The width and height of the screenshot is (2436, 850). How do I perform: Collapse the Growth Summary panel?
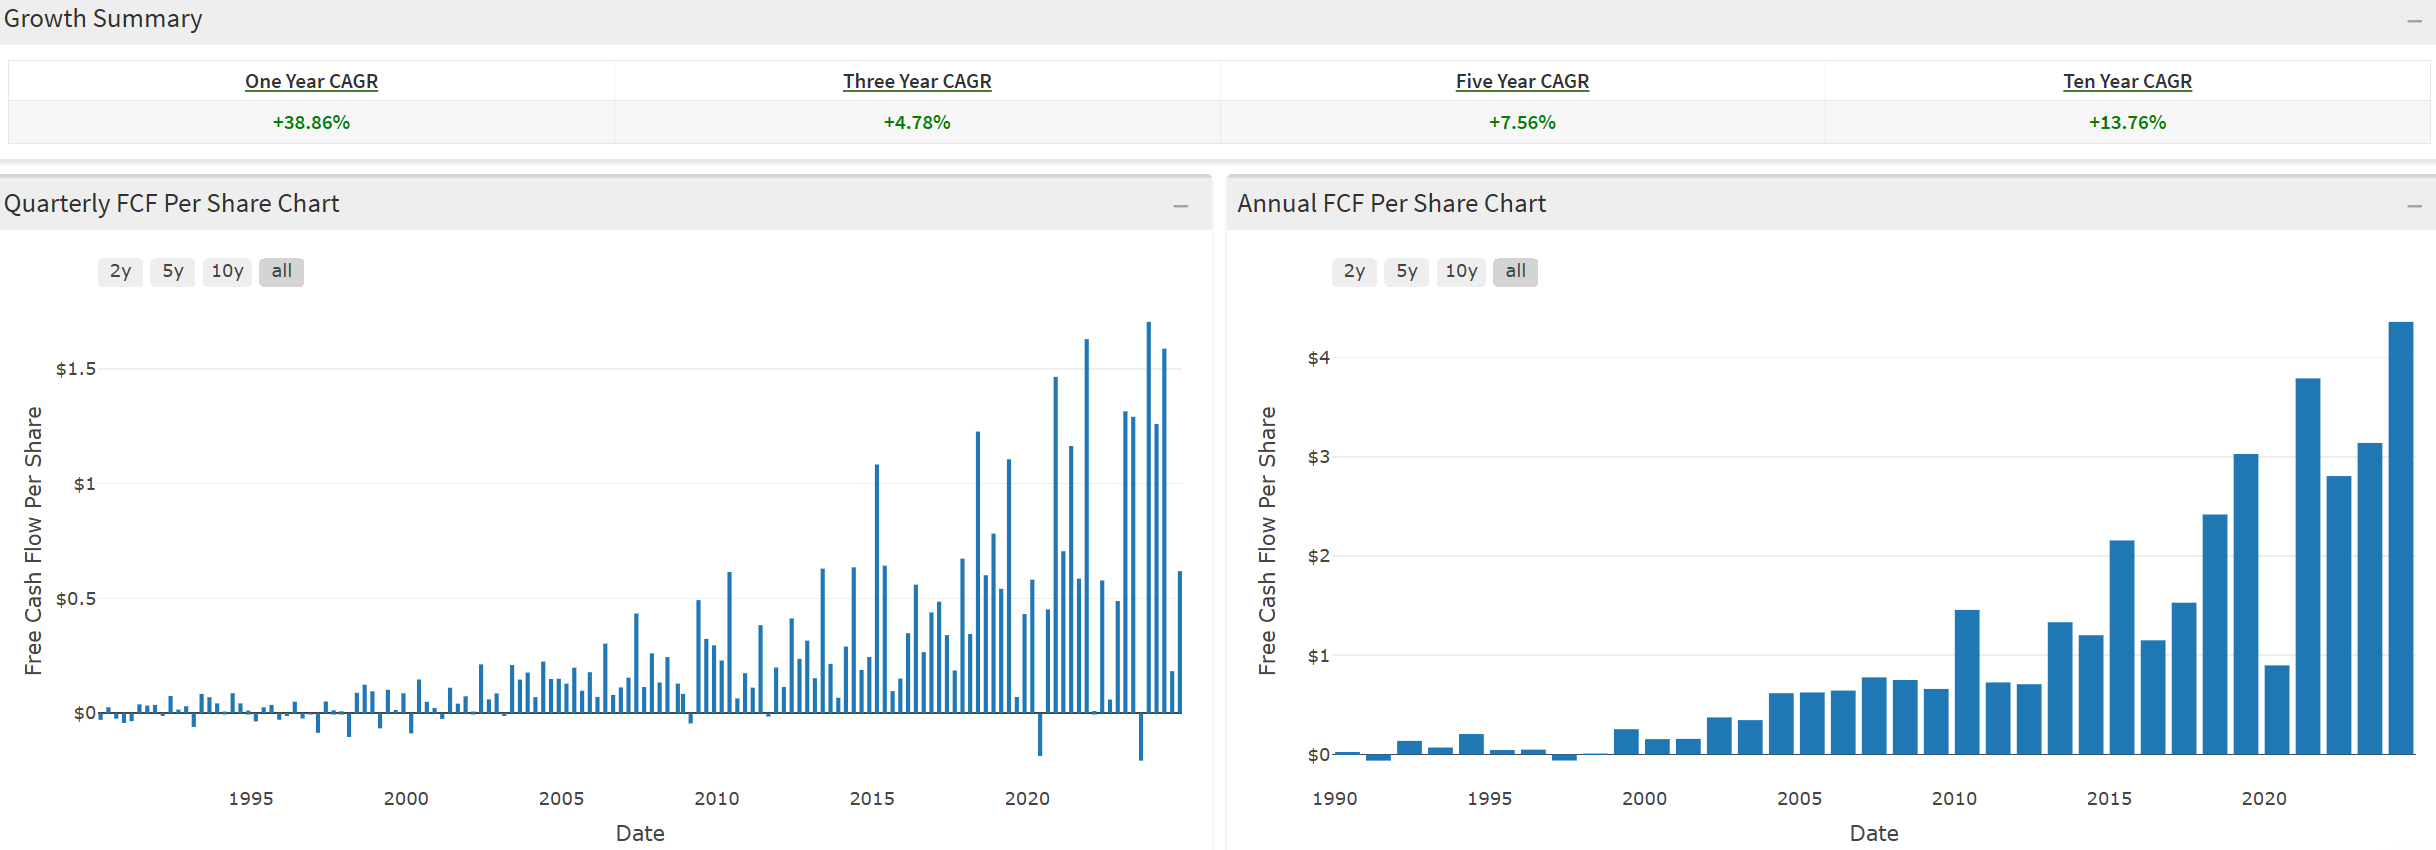pos(2414,21)
